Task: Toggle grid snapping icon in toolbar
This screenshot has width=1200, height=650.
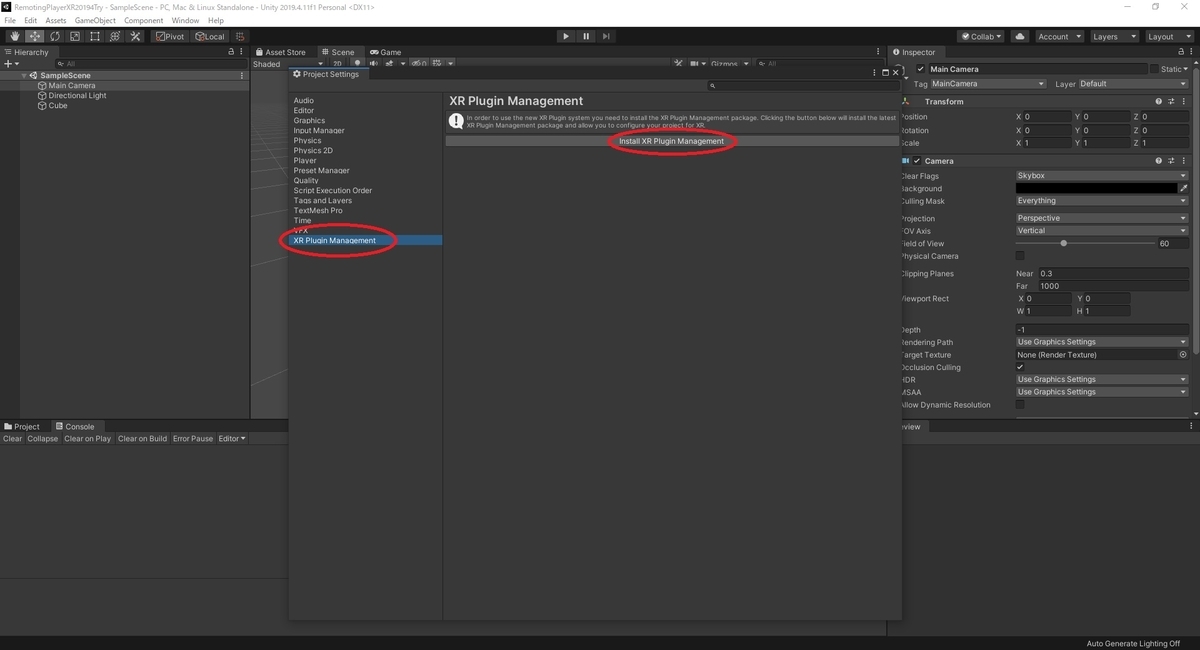Action: click(x=239, y=36)
